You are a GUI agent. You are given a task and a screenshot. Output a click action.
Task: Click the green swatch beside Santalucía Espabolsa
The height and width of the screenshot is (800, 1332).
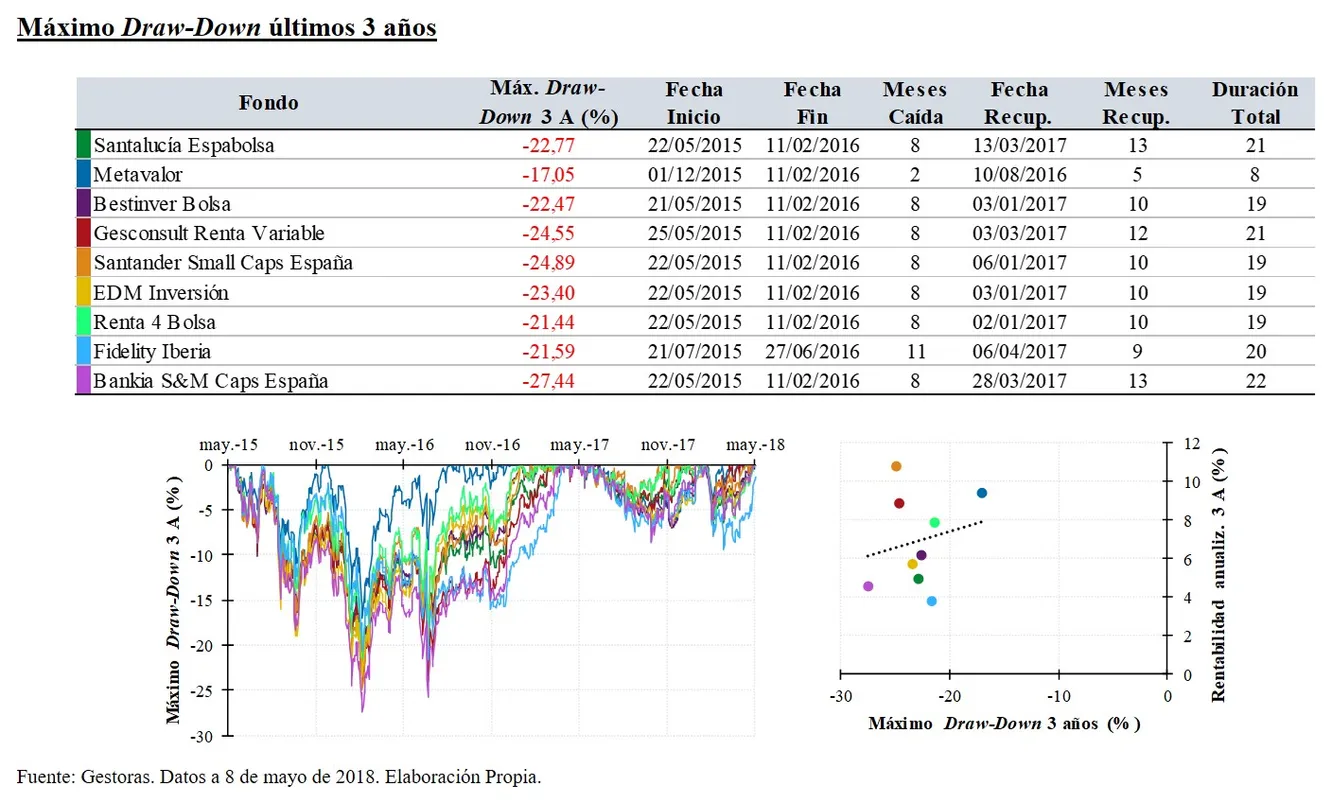pyautogui.click(x=83, y=145)
